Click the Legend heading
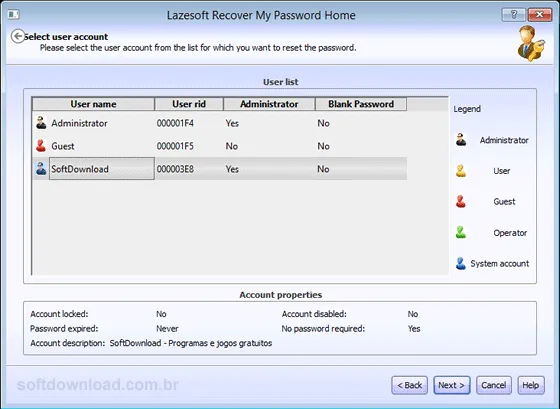Image resolution: width=560 pixels, height=409 pixels. pos(467,109)
